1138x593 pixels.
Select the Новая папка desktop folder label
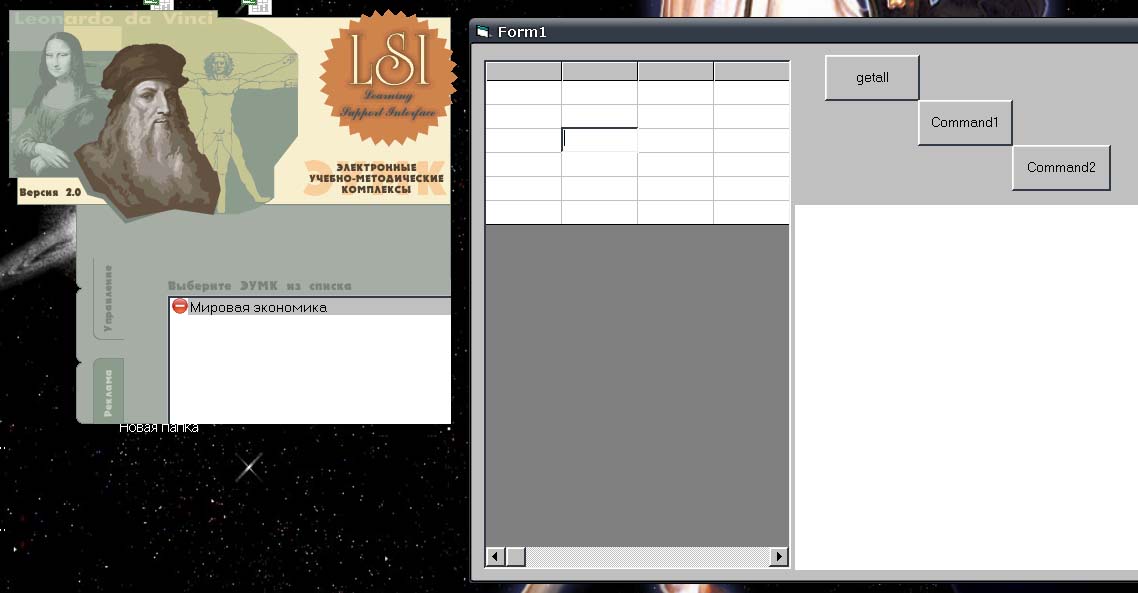click(159, 428)
